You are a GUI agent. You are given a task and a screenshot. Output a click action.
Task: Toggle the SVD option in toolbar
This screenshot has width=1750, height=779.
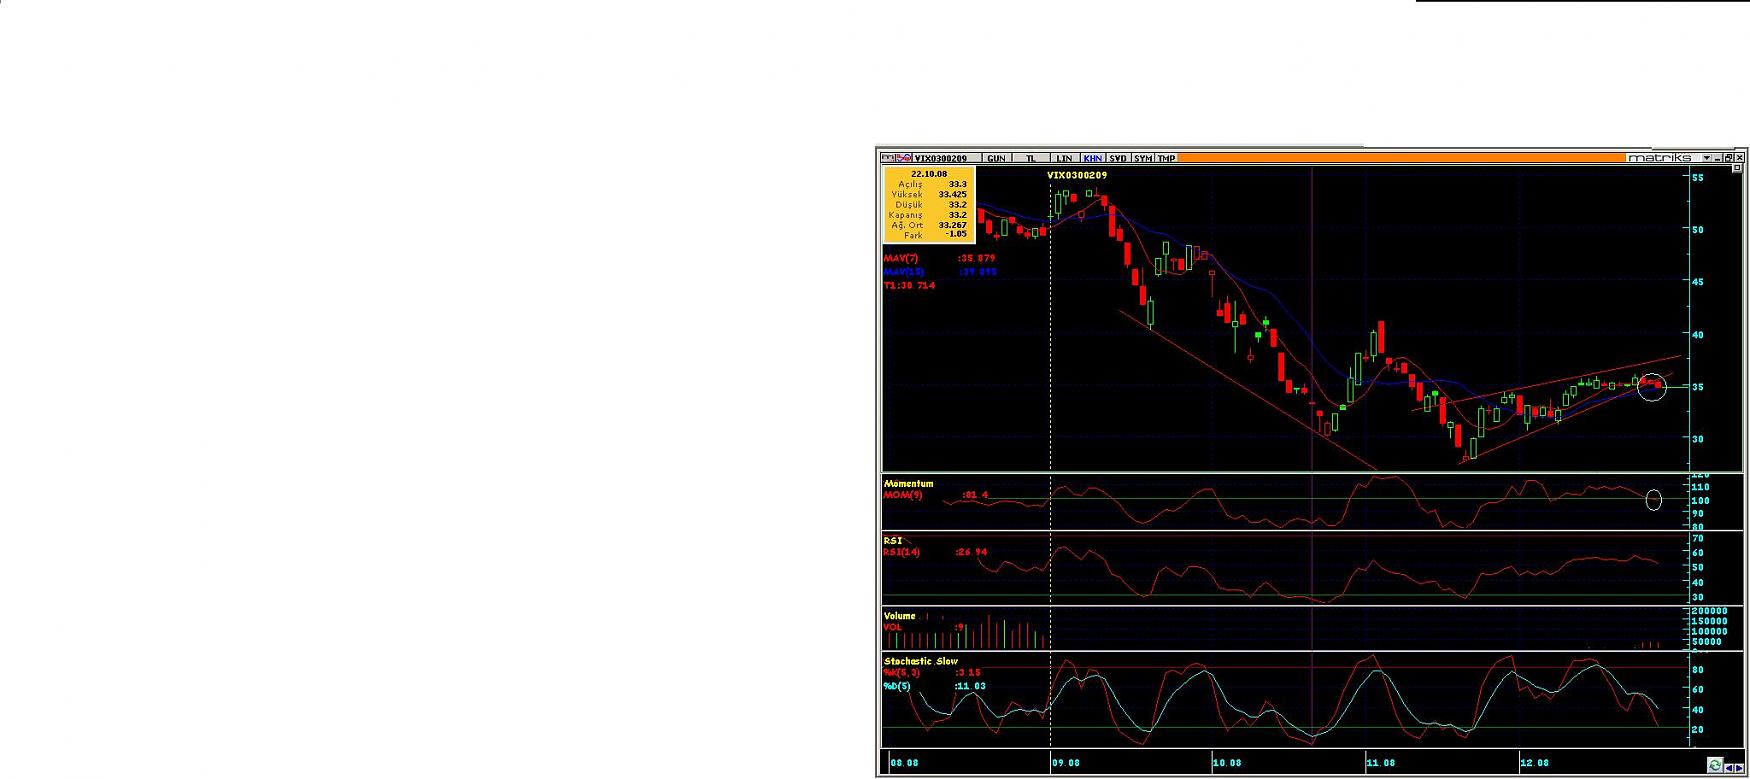1118,158
